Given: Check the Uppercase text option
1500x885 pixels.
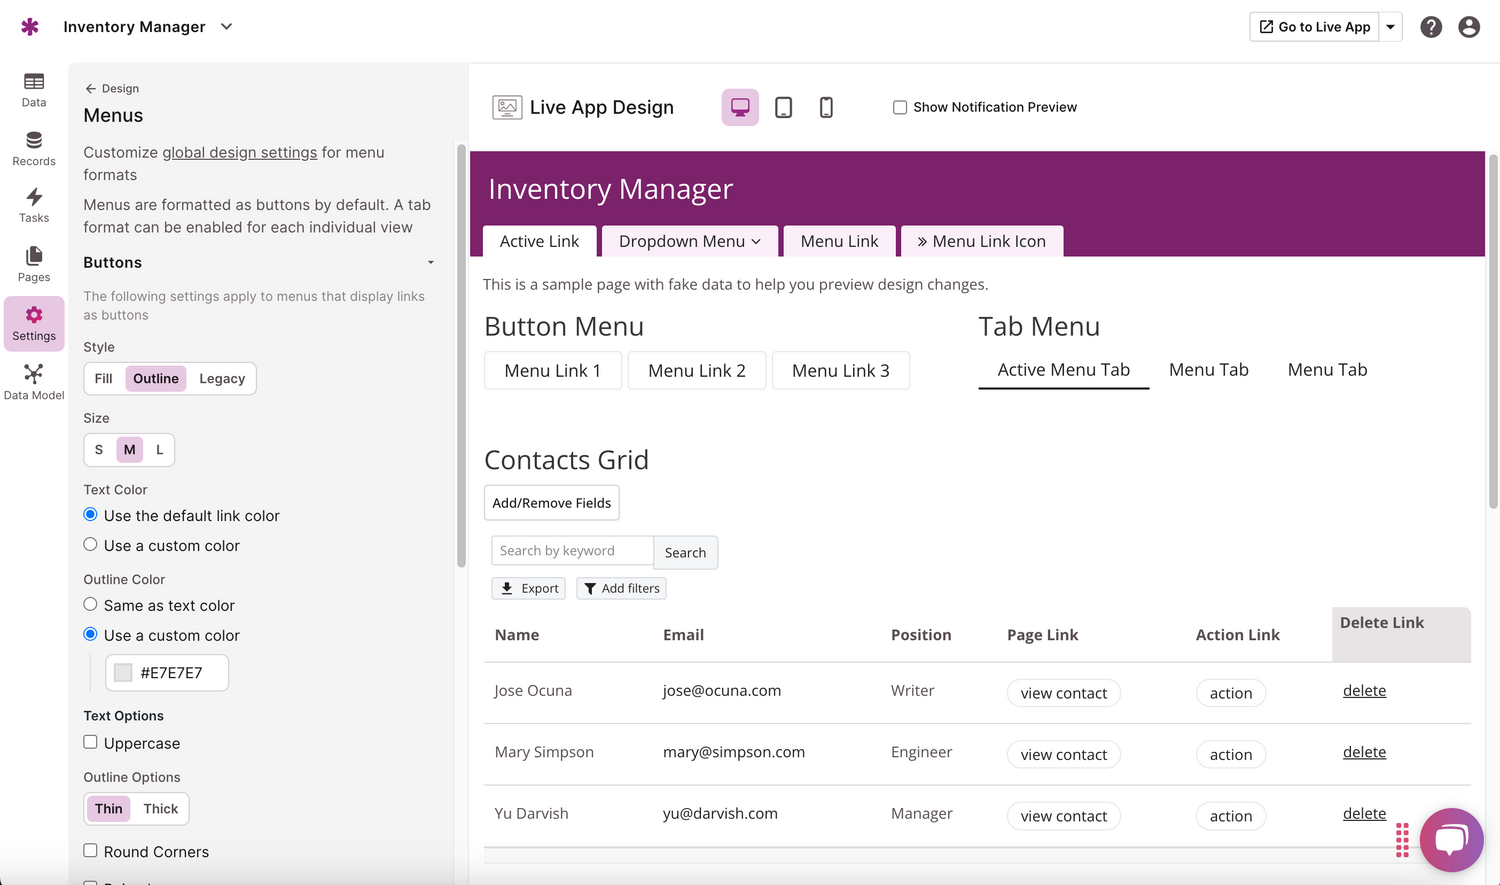Looking at the screenshot, I should (x=91, y=742).
